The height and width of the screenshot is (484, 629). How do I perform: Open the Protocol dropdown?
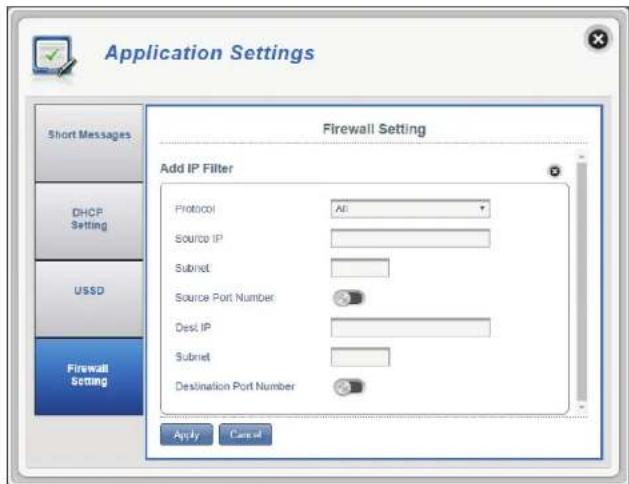[x=410, y=209]
